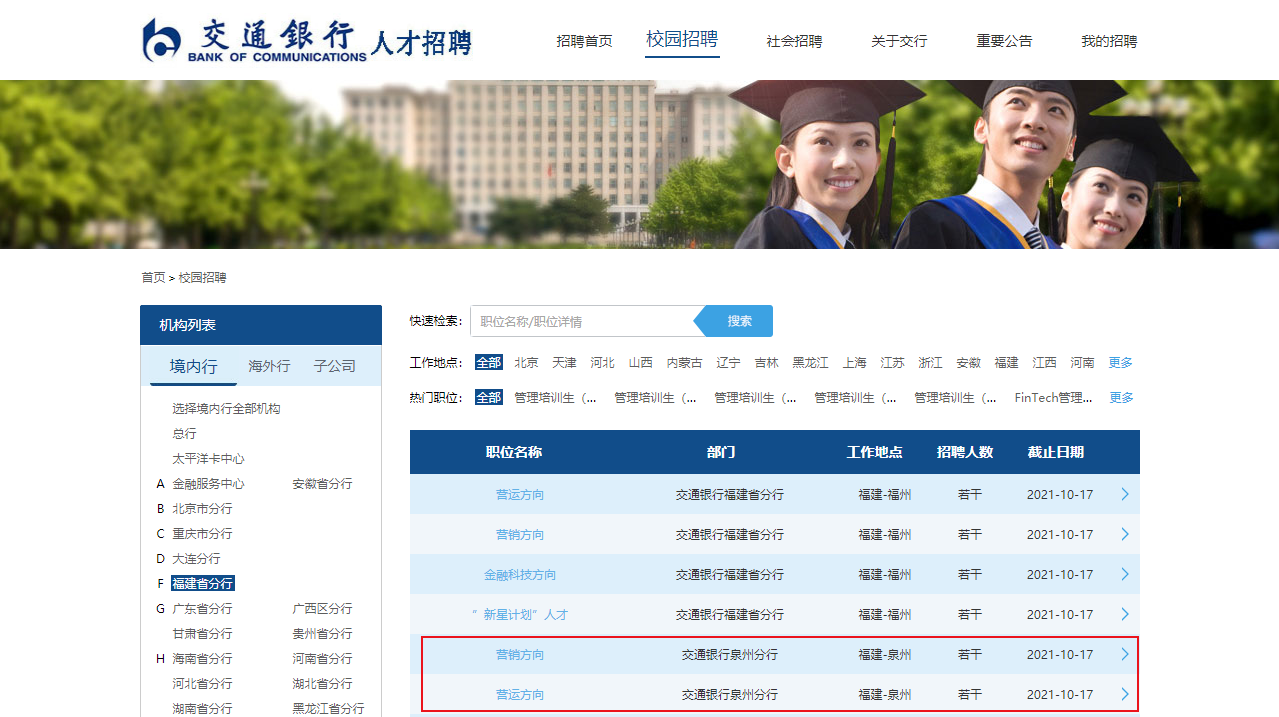1279x717 pixels.
Task: Filter work location by 河北
Action: (x=602, y=362)
